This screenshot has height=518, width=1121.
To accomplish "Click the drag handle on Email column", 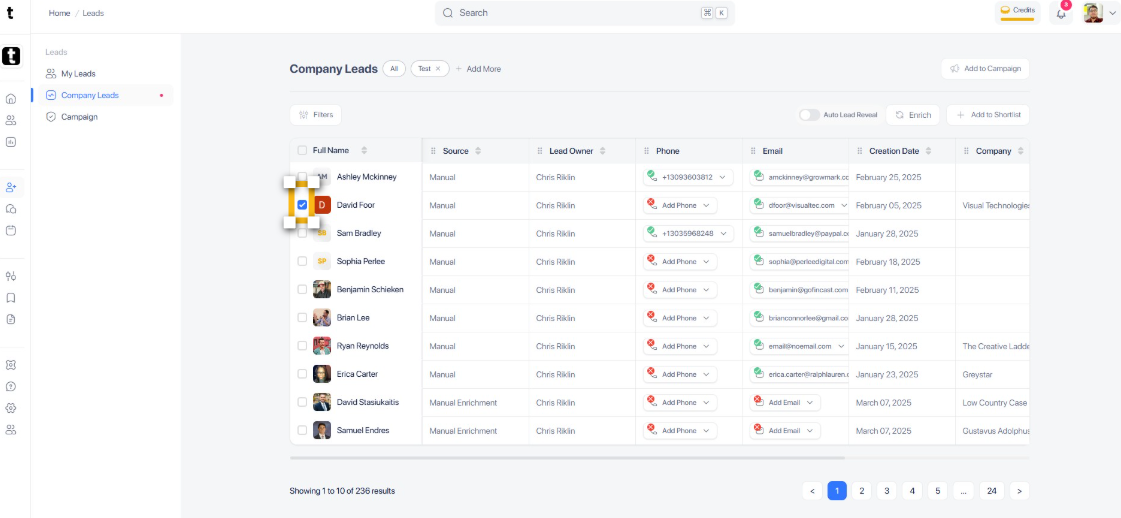I will tap(753, 151).
